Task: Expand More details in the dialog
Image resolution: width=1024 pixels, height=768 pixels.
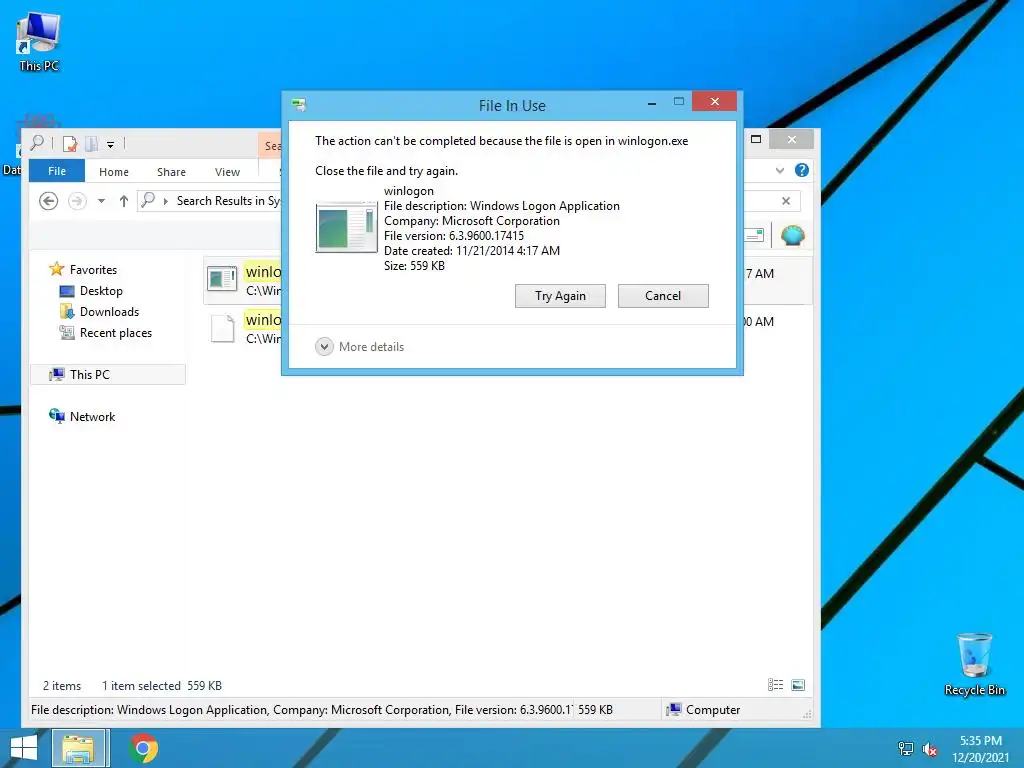Action: point(360,347)
